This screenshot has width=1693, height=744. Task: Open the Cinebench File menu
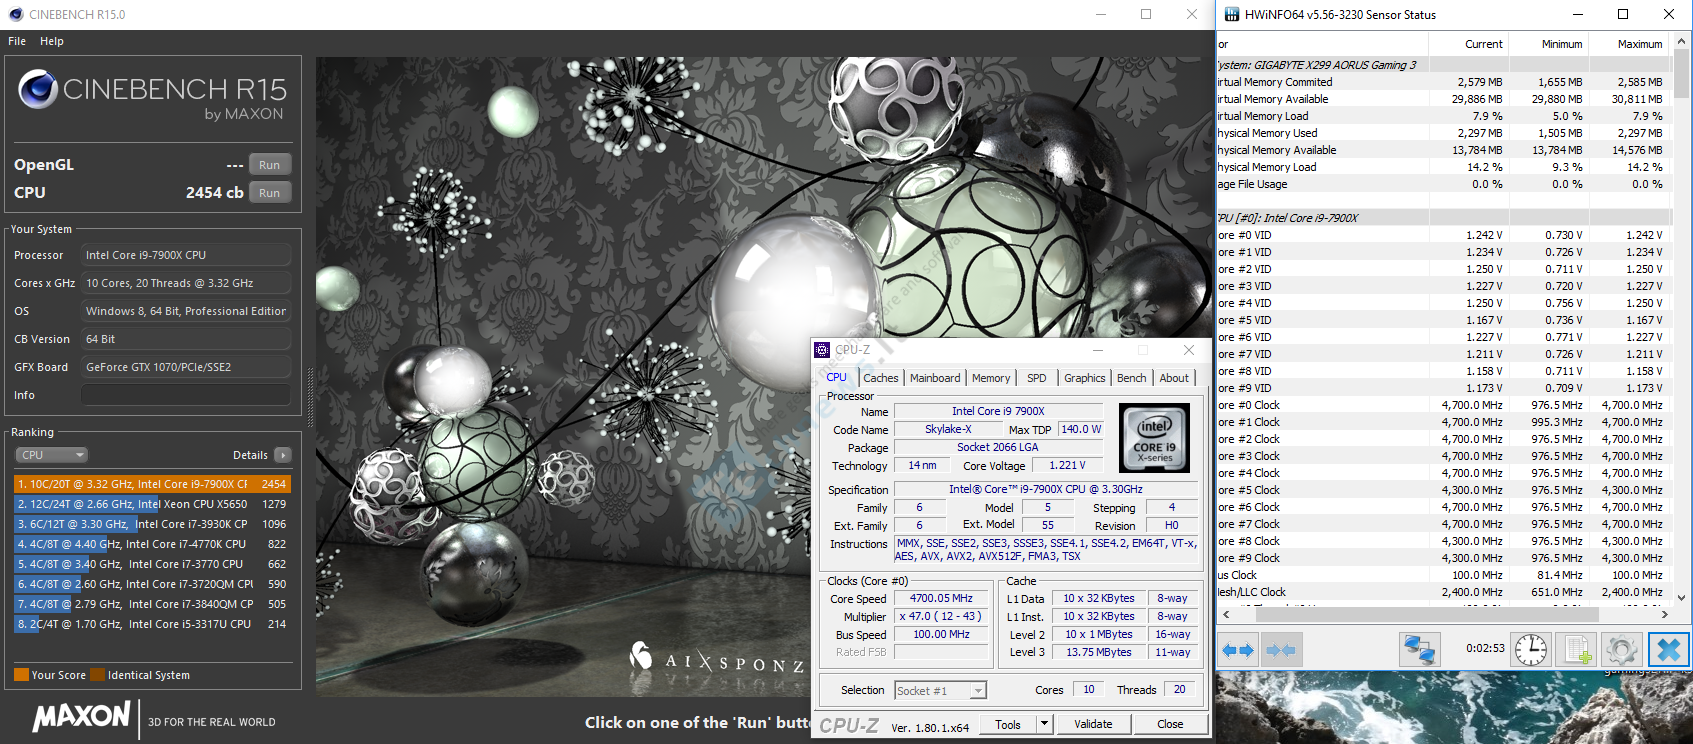point(17,41)
